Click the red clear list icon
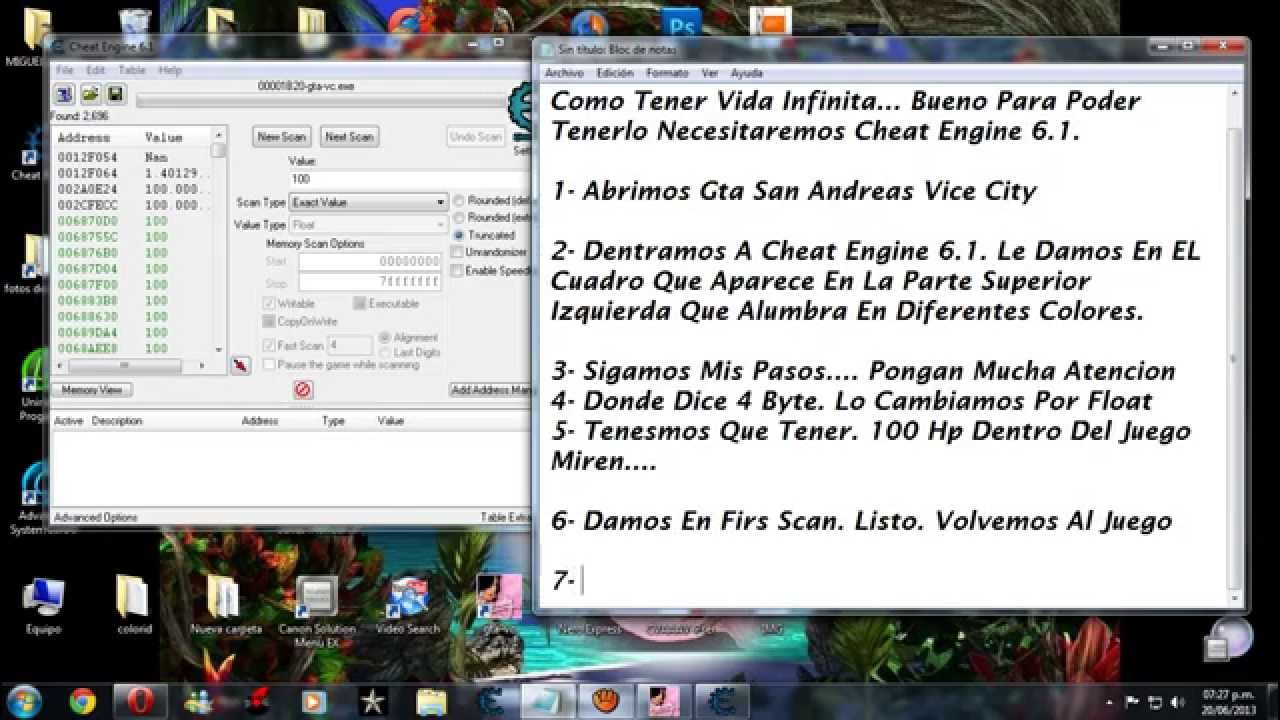 pos(303,389)
